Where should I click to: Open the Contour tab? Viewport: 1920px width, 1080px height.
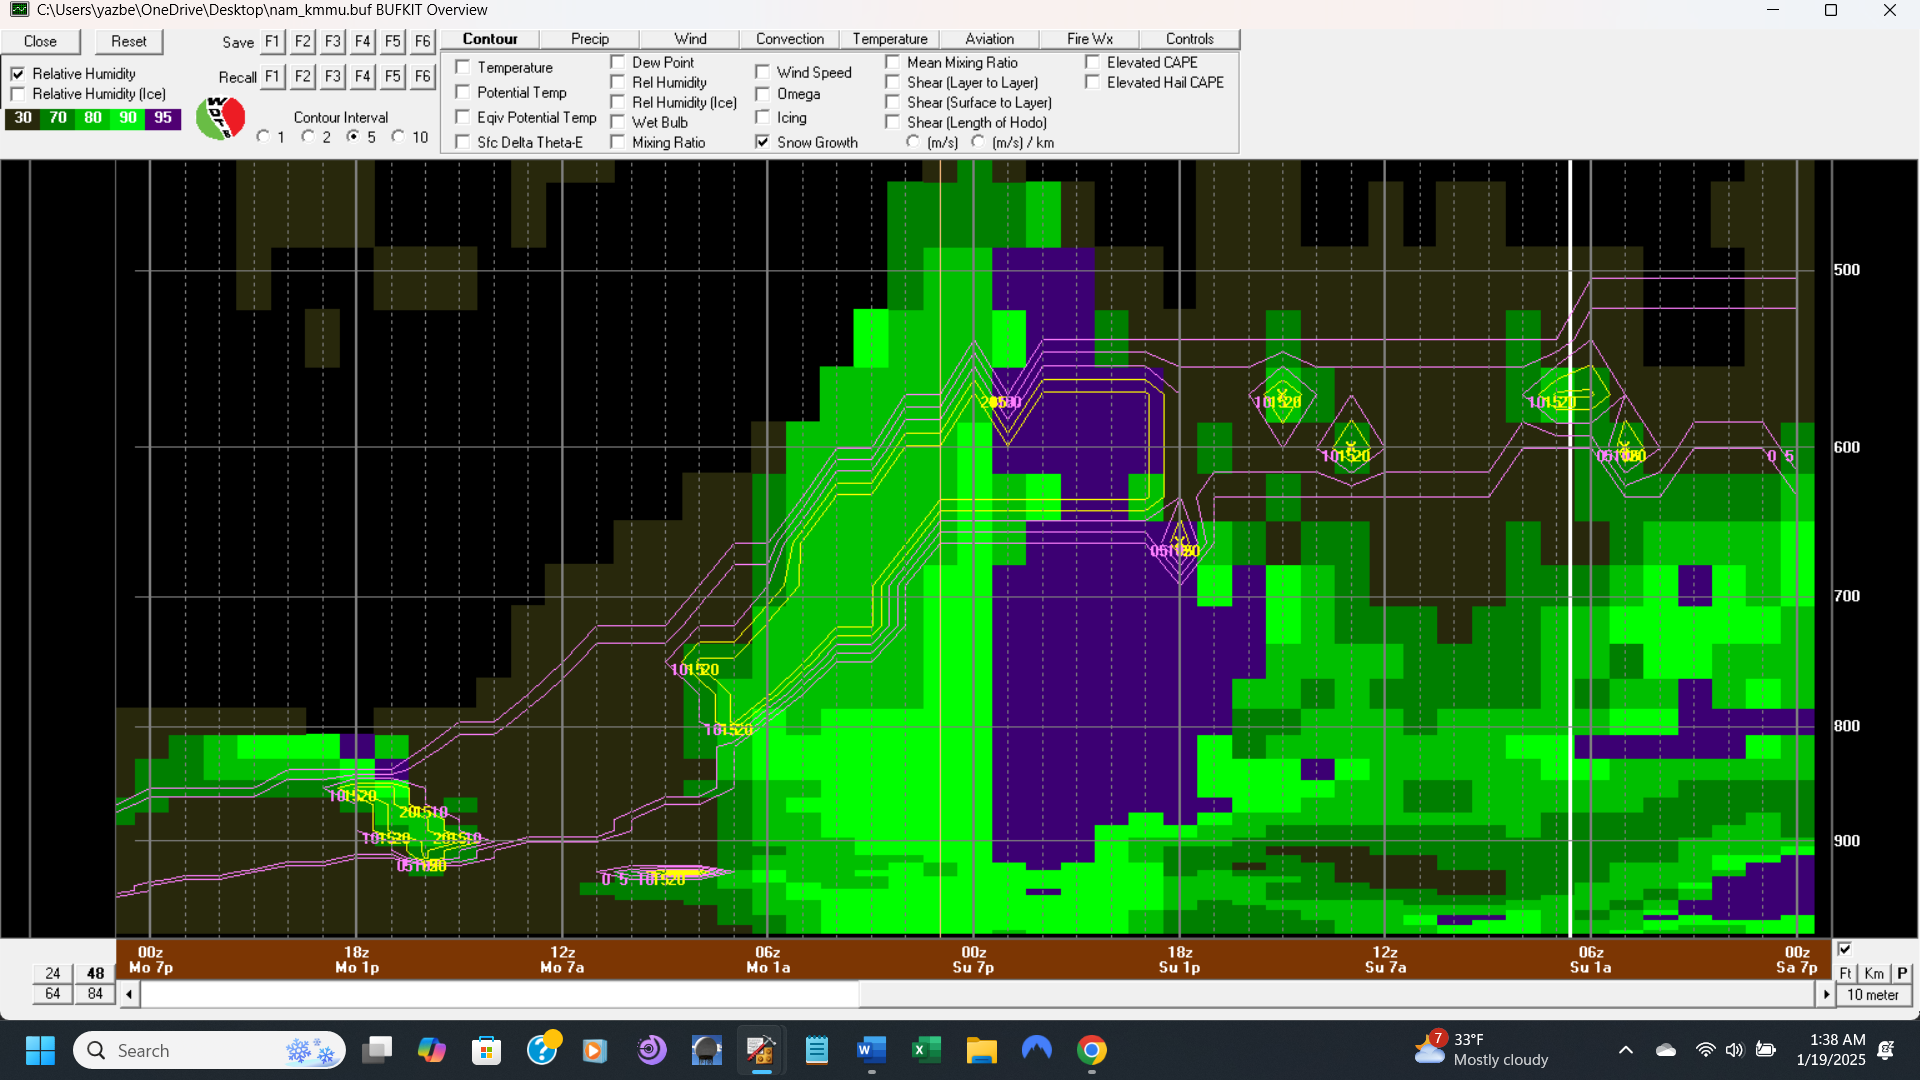(490, 39)
